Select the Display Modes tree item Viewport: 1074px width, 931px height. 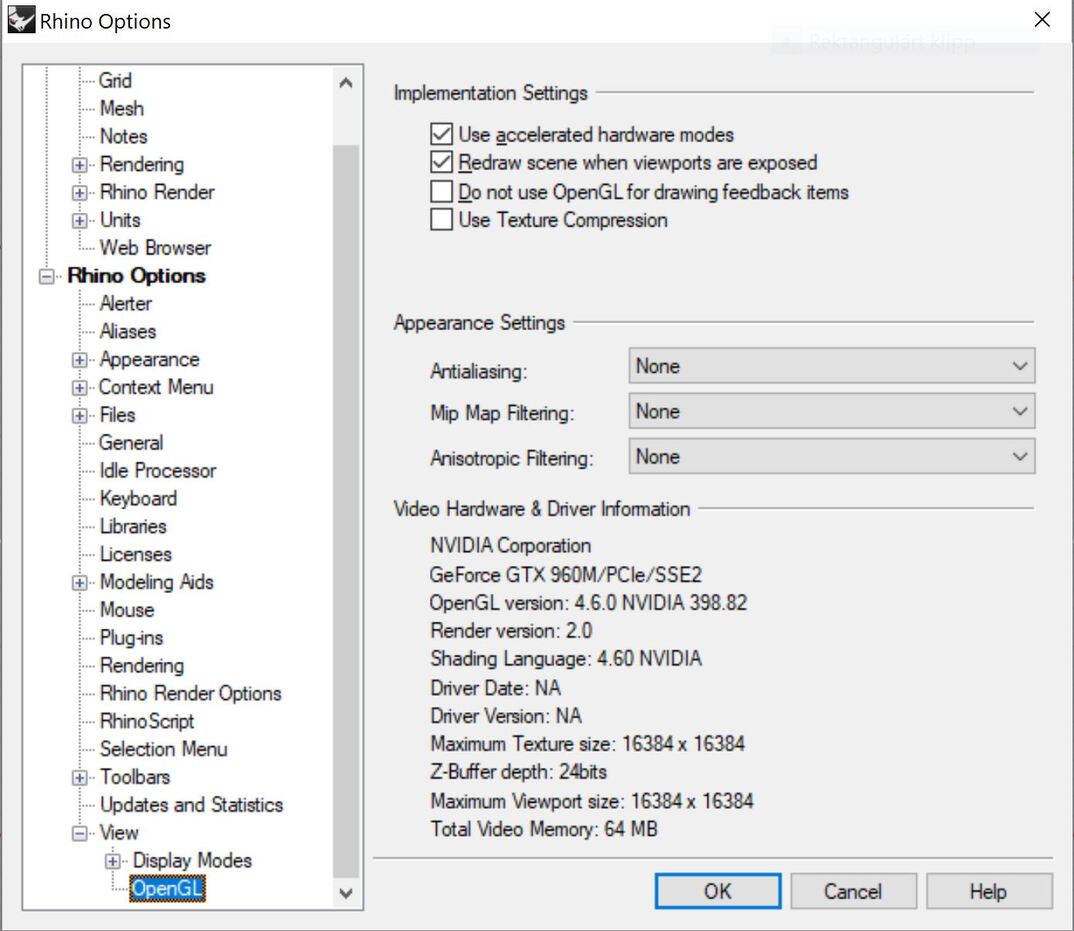[192, 860]
